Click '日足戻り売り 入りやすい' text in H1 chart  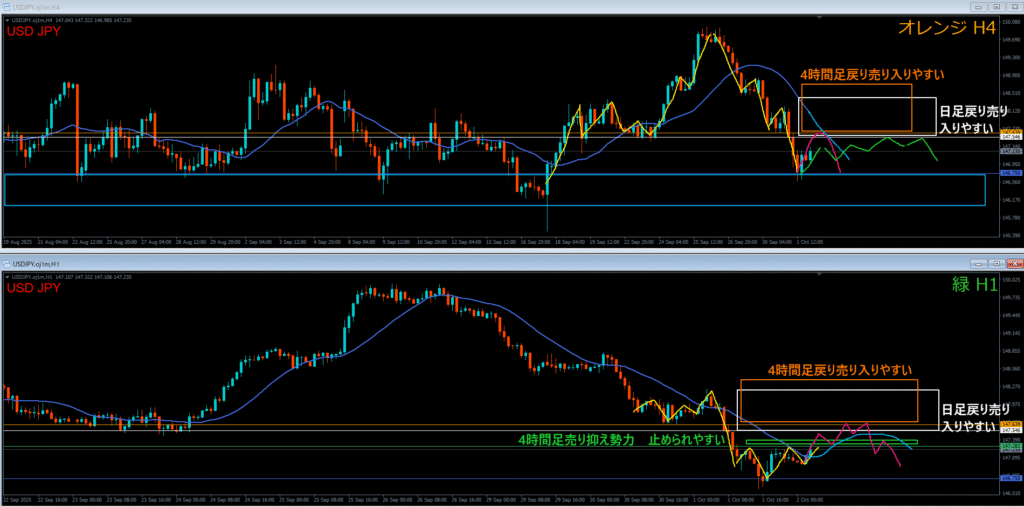coord(975,417)
